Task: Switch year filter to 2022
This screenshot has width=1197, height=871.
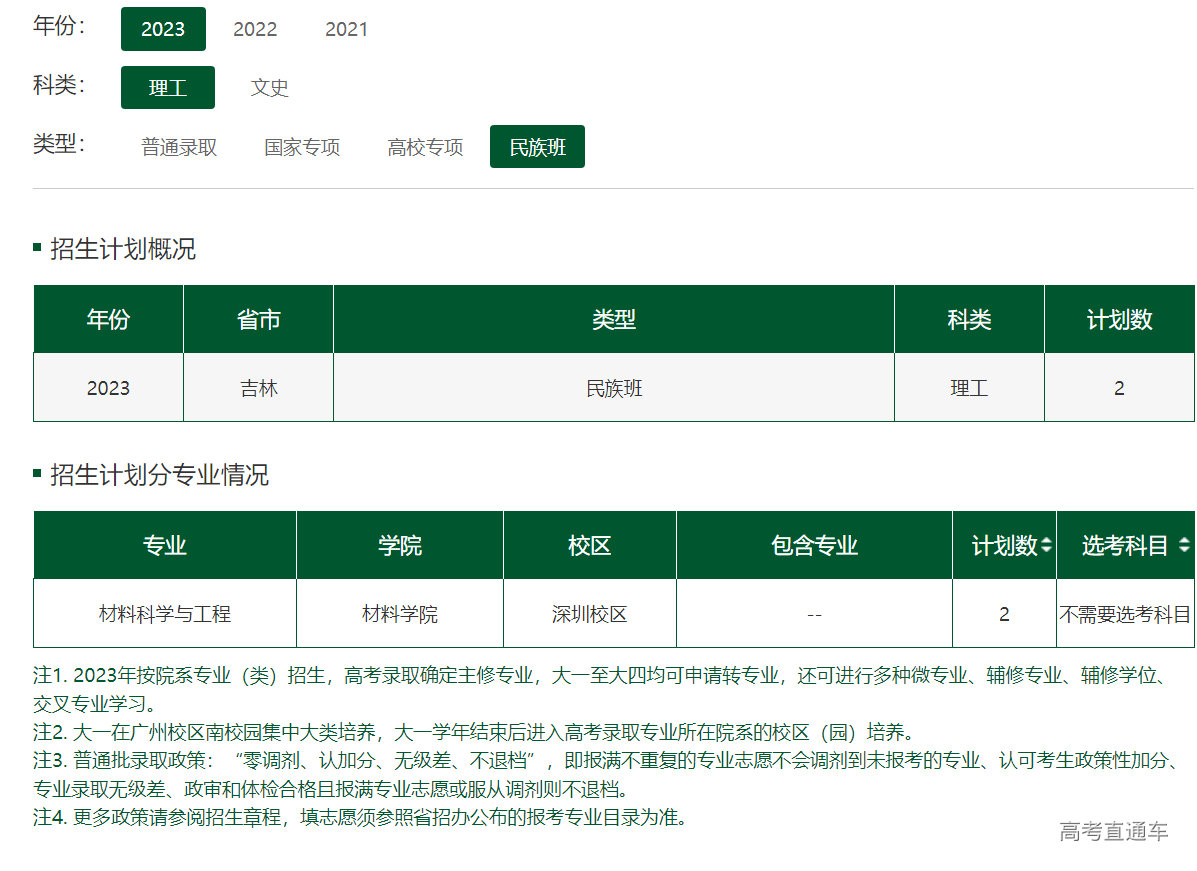Action: pyautogui.click(x=255, y=29)
